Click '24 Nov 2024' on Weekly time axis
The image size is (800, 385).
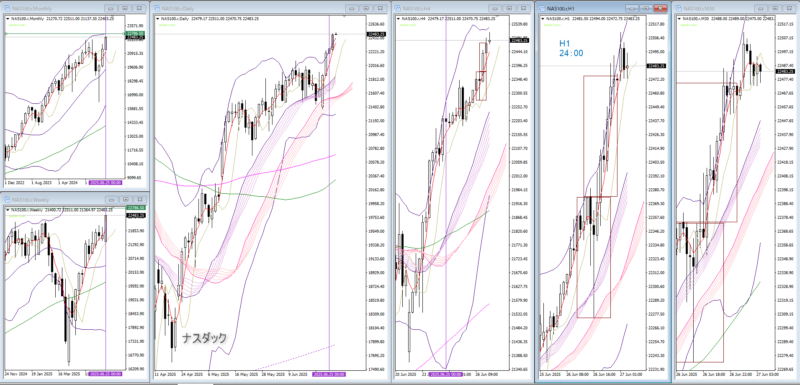coord(15,374)
